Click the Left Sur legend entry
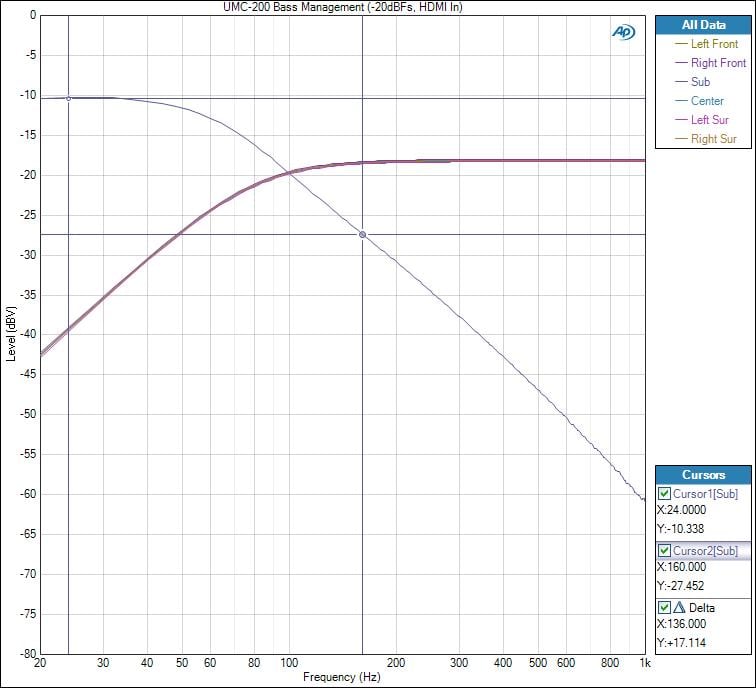This screenshot has width=756, height=688. [710, 120]
